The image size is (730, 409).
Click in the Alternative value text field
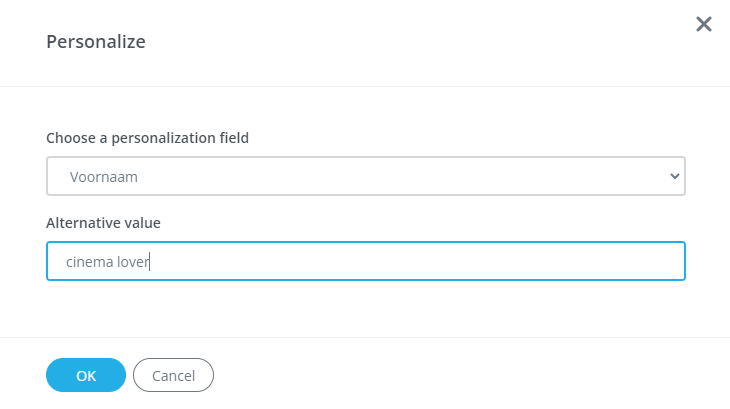click(x=365, y=261)
